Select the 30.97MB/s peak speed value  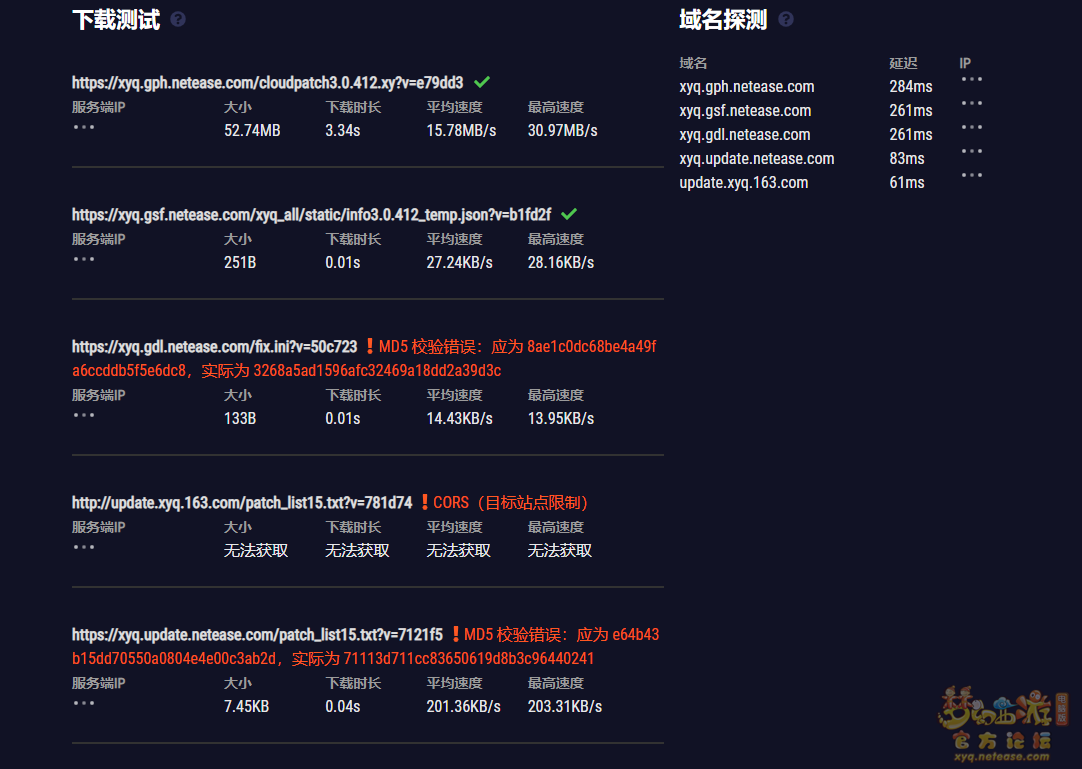(562, 130)
